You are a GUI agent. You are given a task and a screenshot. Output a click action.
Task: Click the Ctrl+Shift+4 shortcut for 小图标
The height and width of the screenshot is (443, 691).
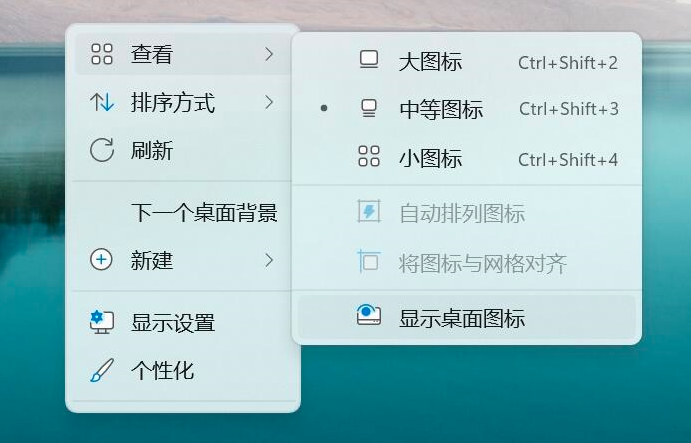(568, 160)
